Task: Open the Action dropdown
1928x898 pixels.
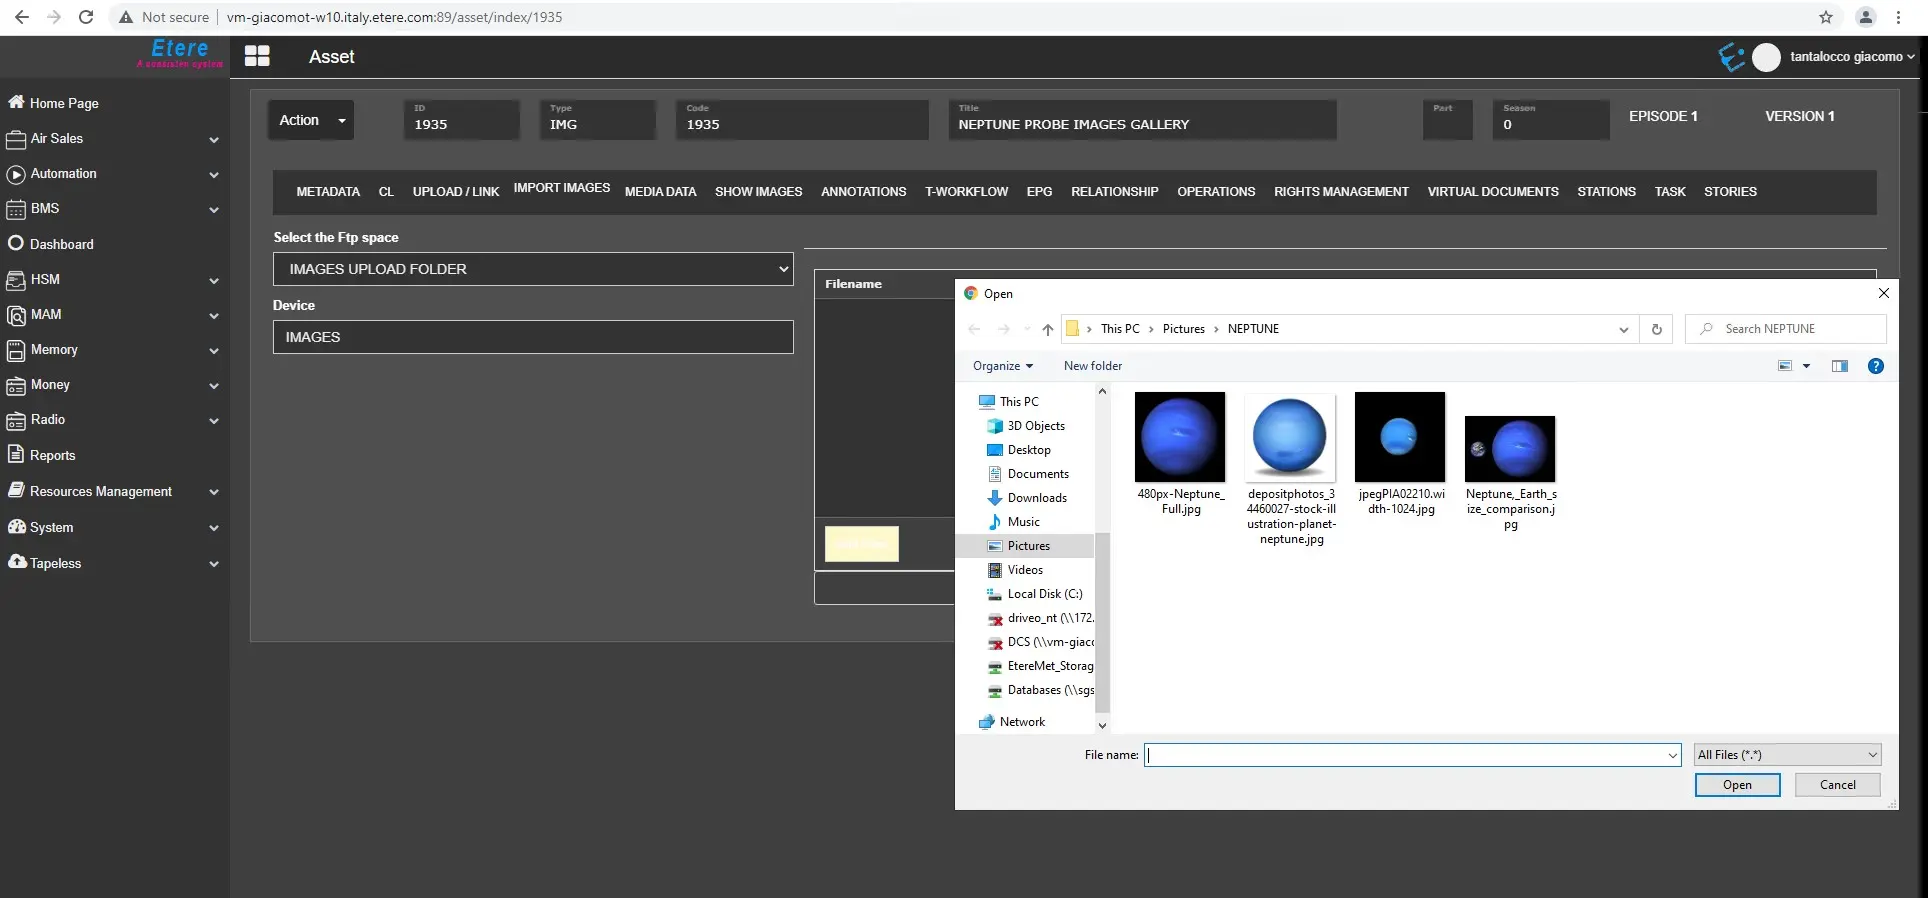Action: (x=311, y=120)
